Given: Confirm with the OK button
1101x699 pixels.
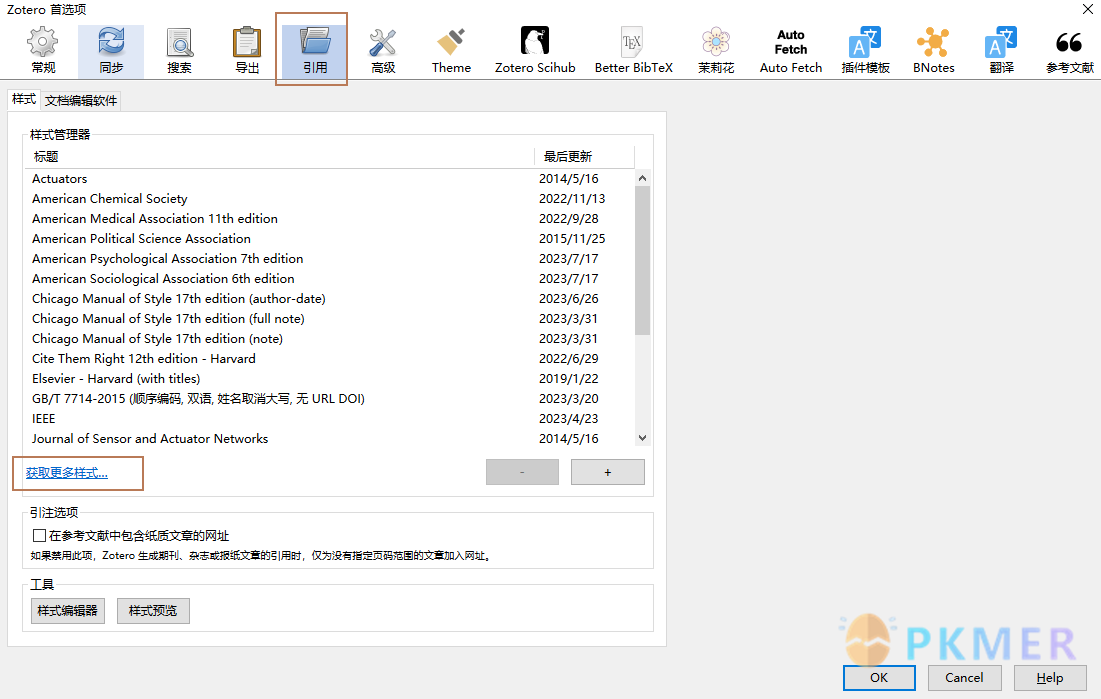Looking at the screenshot, I should [x=879, y=677].
